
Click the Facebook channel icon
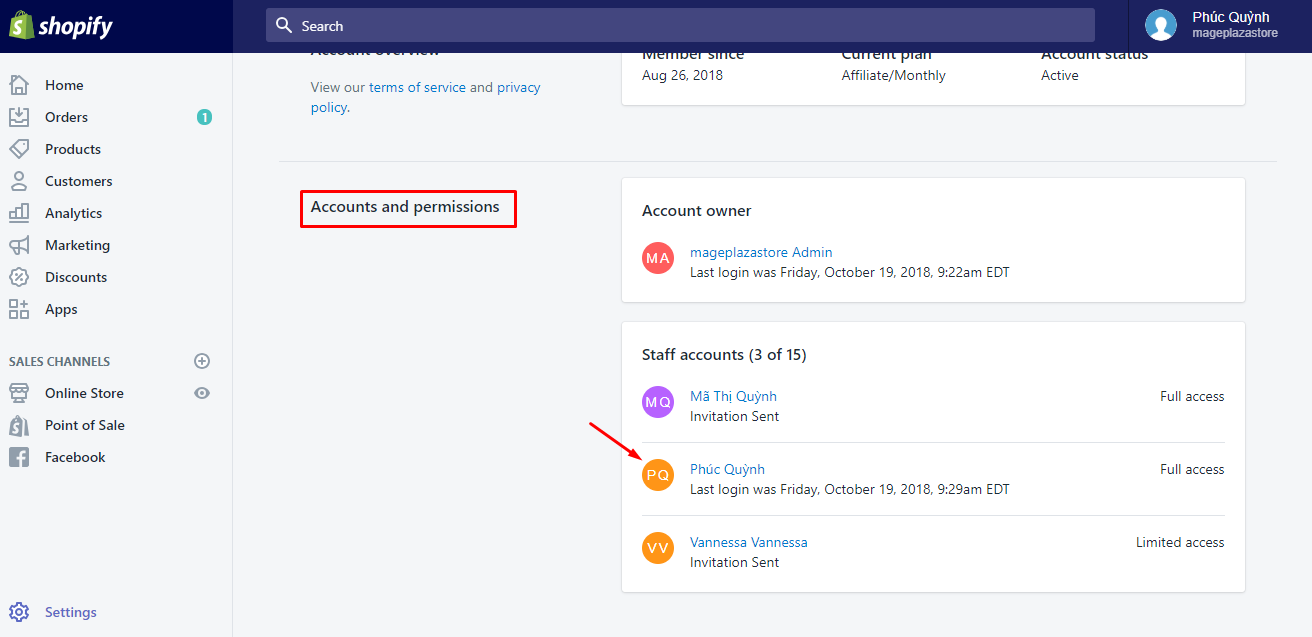(x=19, y=457)
